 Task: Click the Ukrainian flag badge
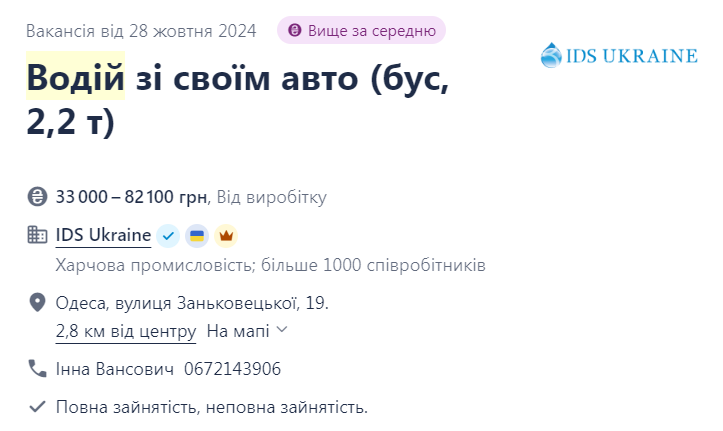click(197, 236)
